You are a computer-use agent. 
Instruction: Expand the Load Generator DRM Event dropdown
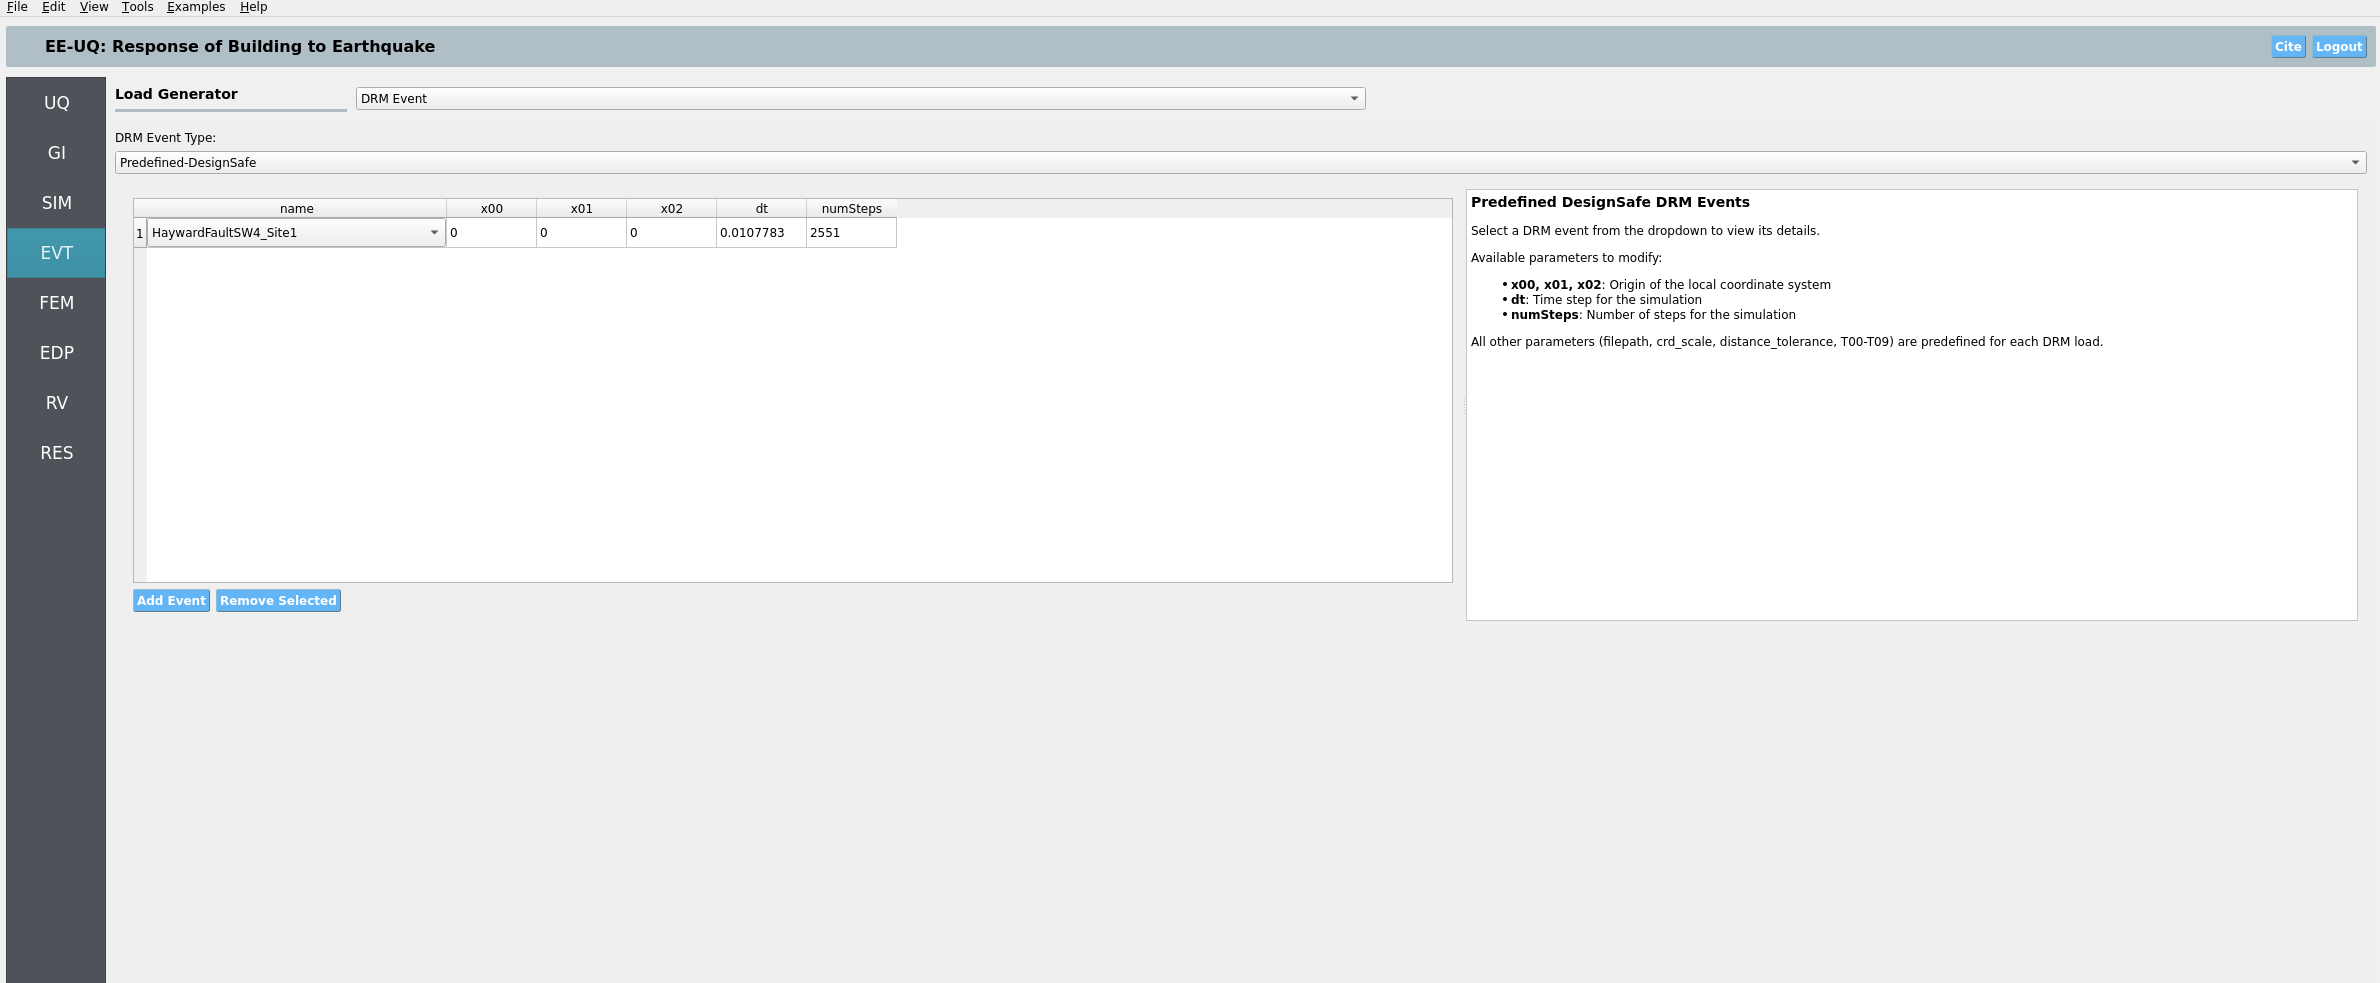click(x=860, y=98)
